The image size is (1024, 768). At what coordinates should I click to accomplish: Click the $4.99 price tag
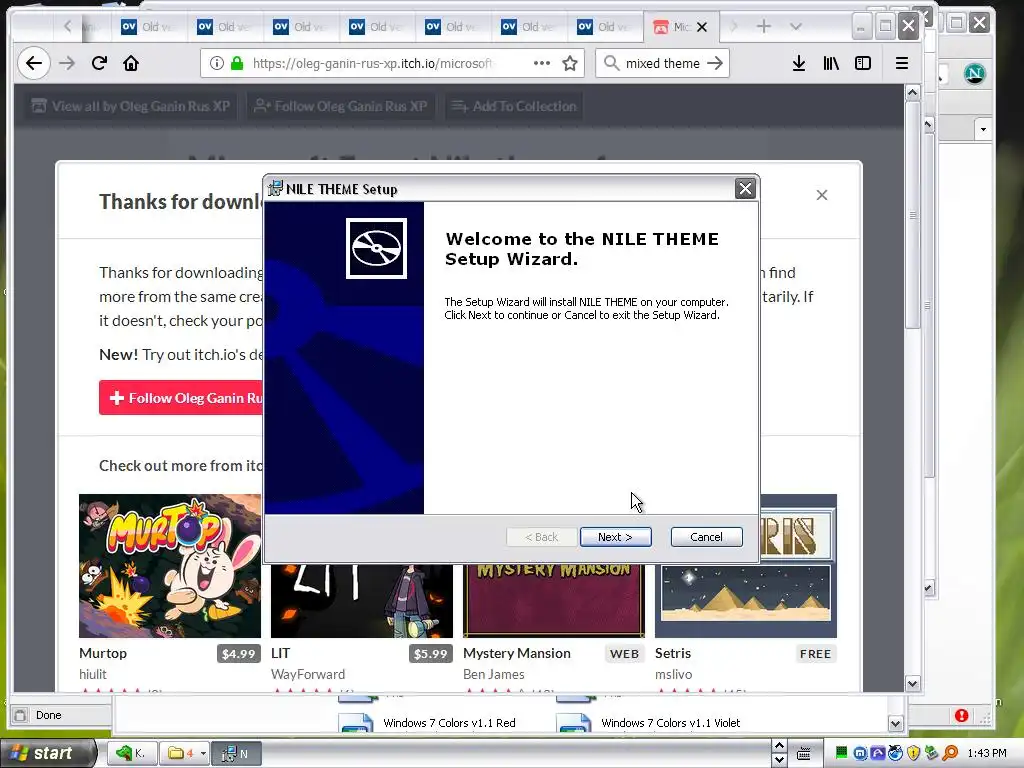click(x=238, y=654)
